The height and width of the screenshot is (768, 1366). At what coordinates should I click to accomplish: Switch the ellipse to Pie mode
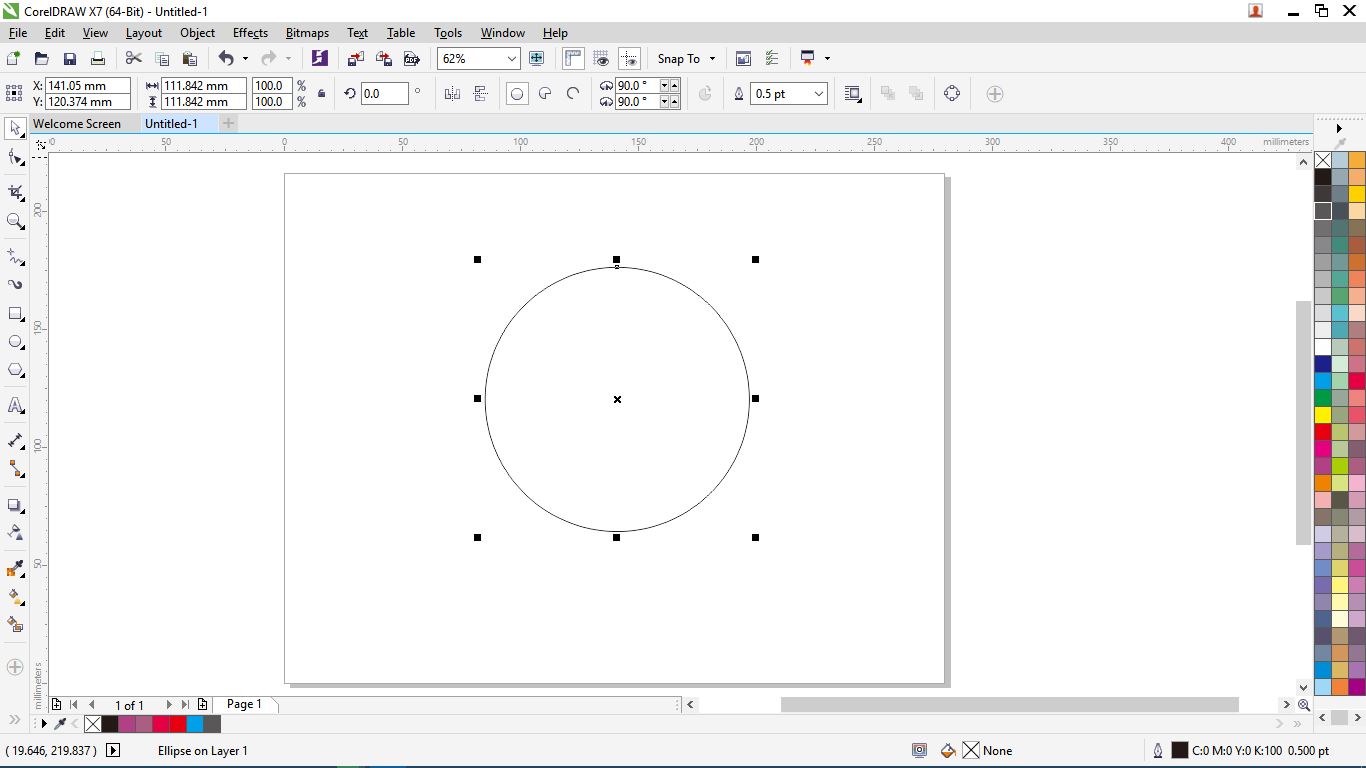[545, 93]
